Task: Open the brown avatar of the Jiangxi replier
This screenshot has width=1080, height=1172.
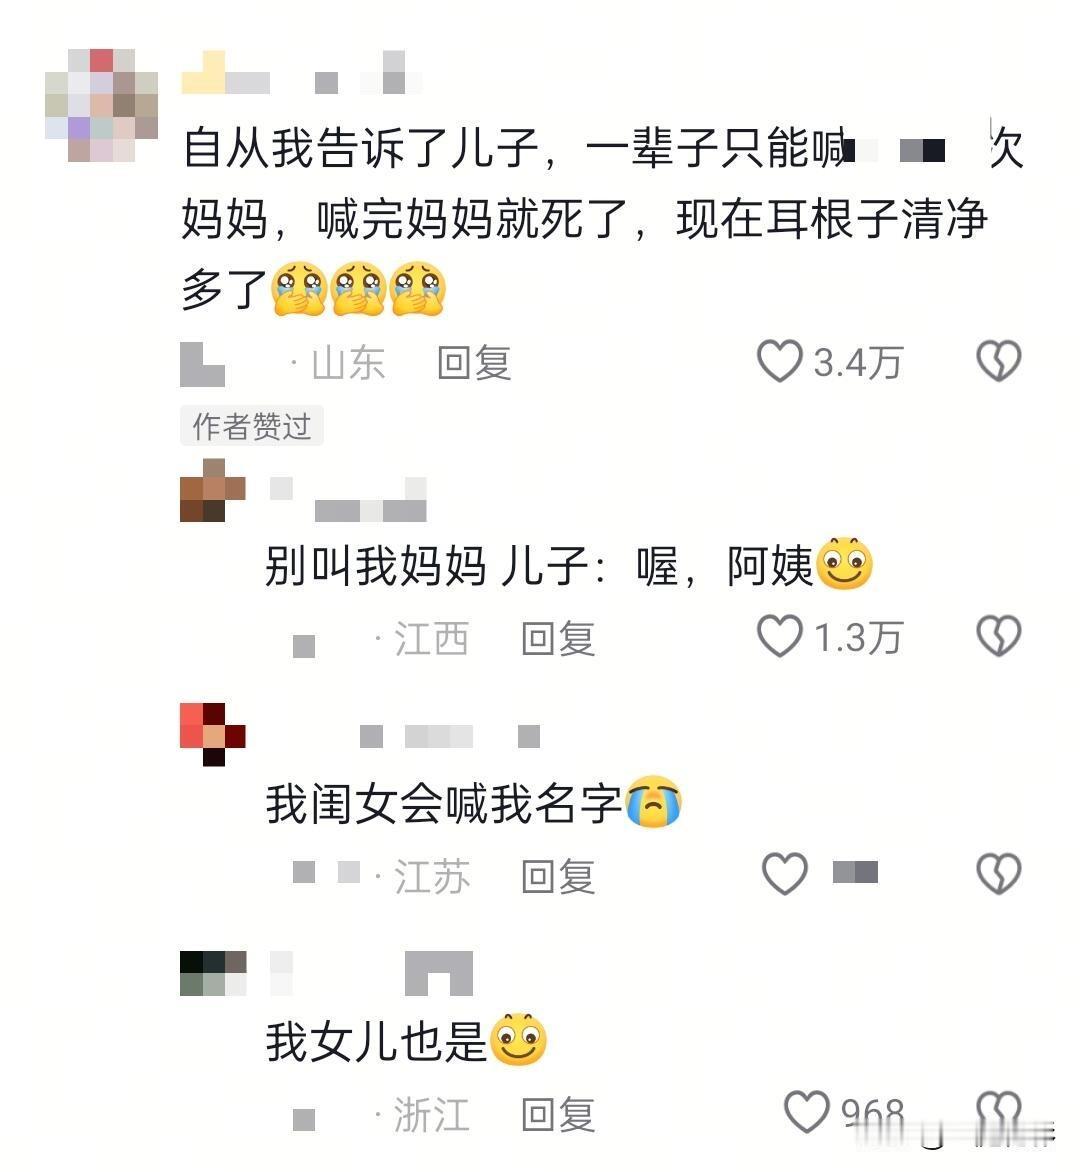Action: tap(213, 490)
